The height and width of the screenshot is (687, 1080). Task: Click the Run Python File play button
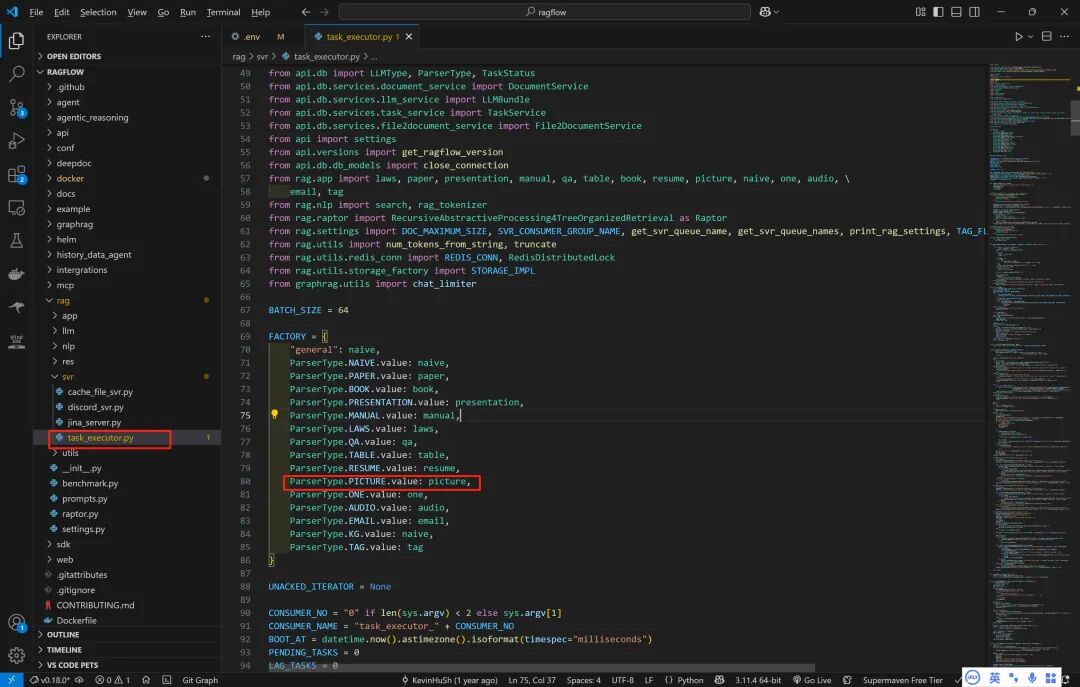(x=1019, y=37)
